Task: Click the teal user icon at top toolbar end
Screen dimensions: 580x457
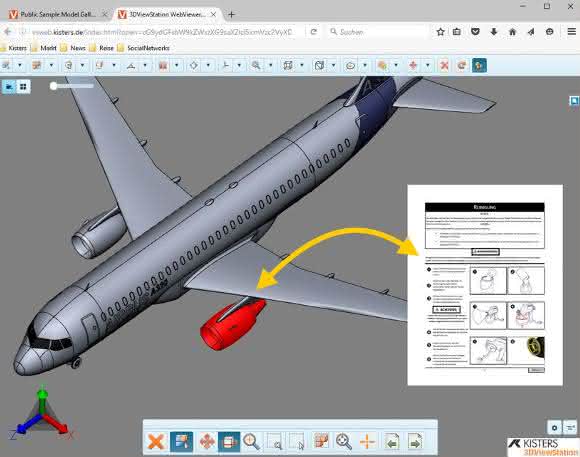Action: [x=479, y=65]
